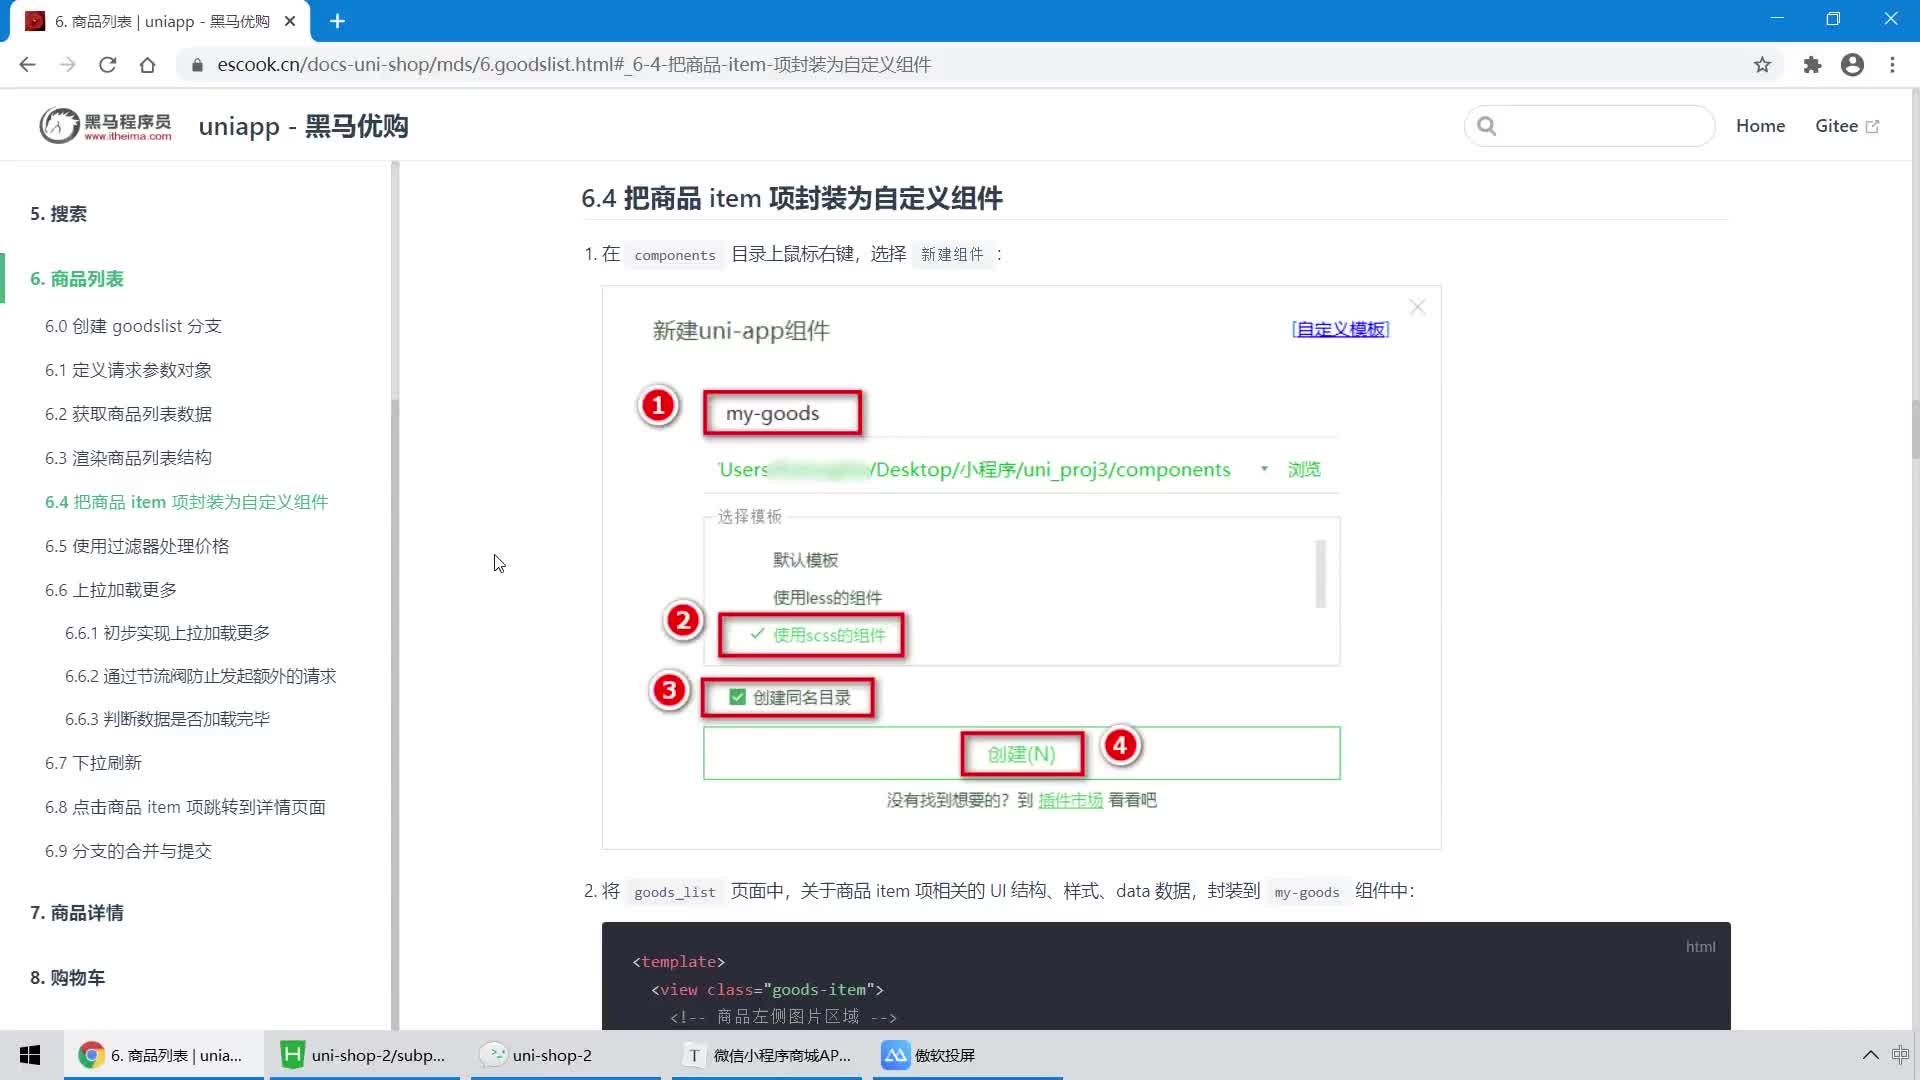Viewport: 1920px width, 1080px height.
Task: Click the goods_list inline code text
Action: tap(675, 892)
